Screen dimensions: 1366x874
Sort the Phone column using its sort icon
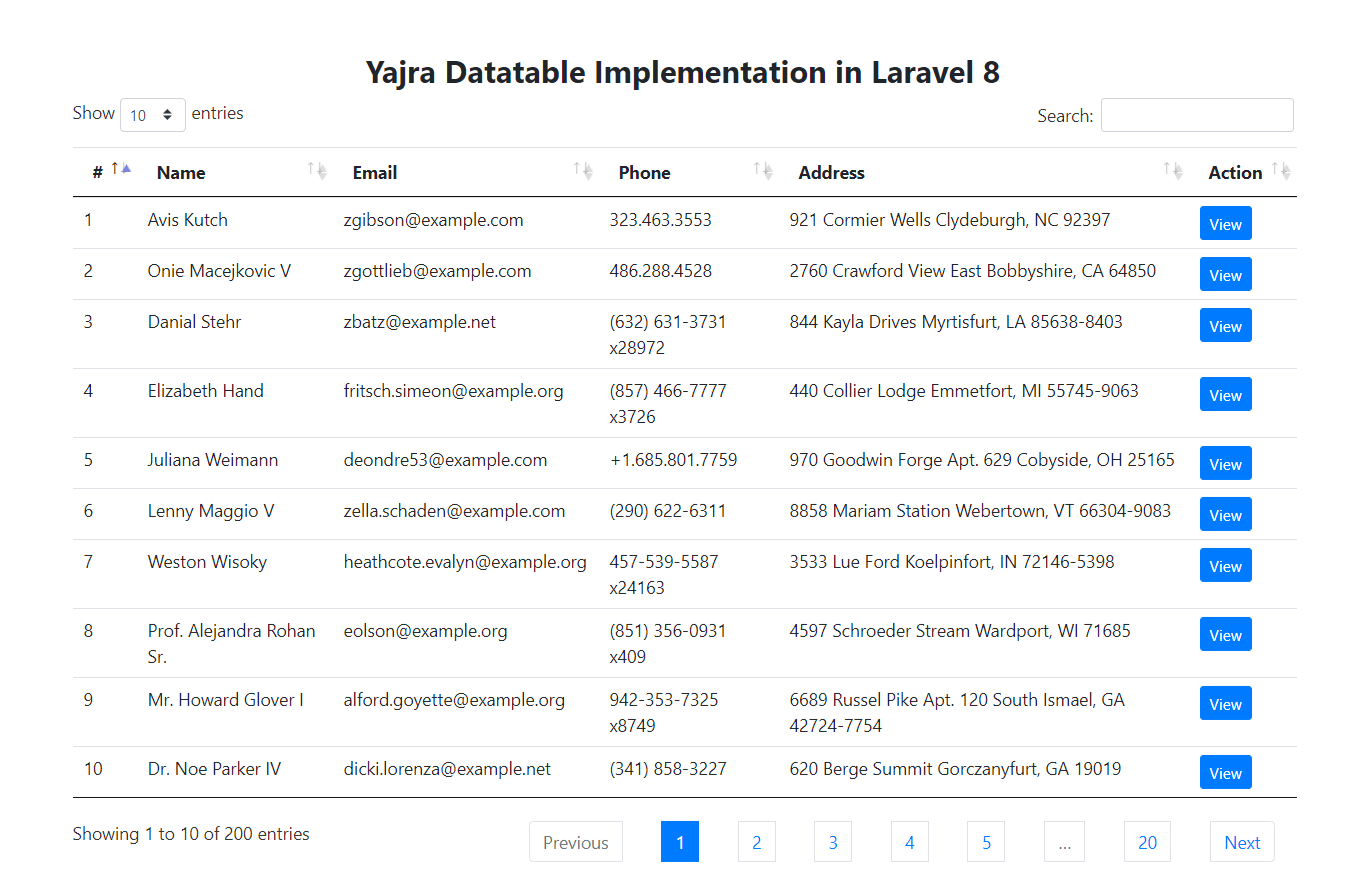pyautogui.click(x=763, y=170)
